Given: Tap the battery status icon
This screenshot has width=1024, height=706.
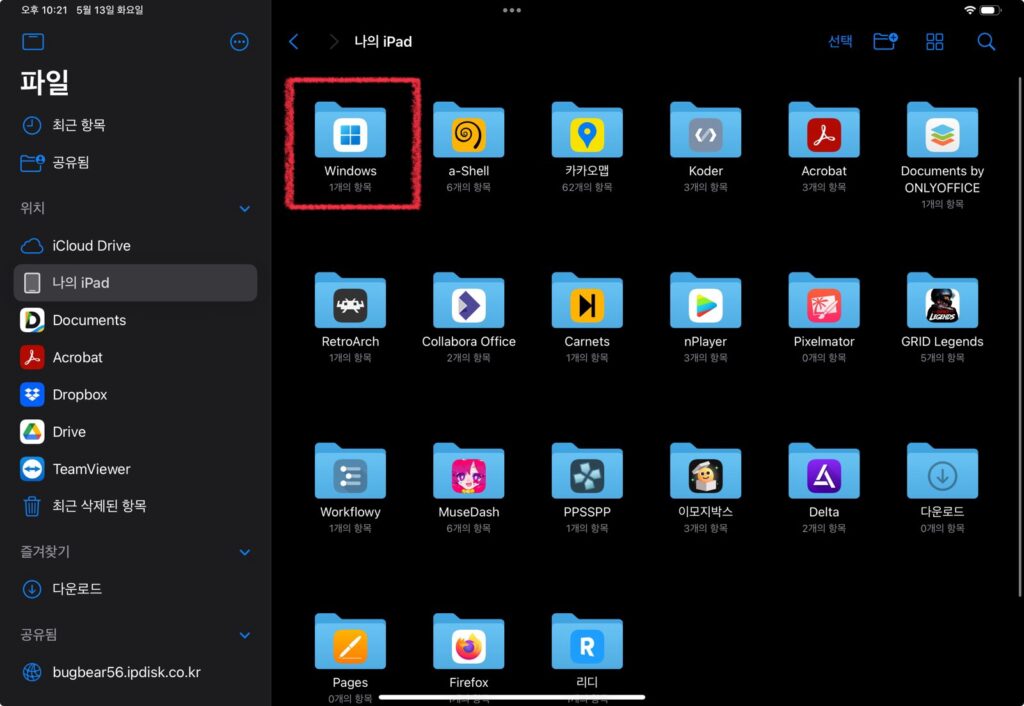Looking at the screenshot, I should (x=989, y=10).
